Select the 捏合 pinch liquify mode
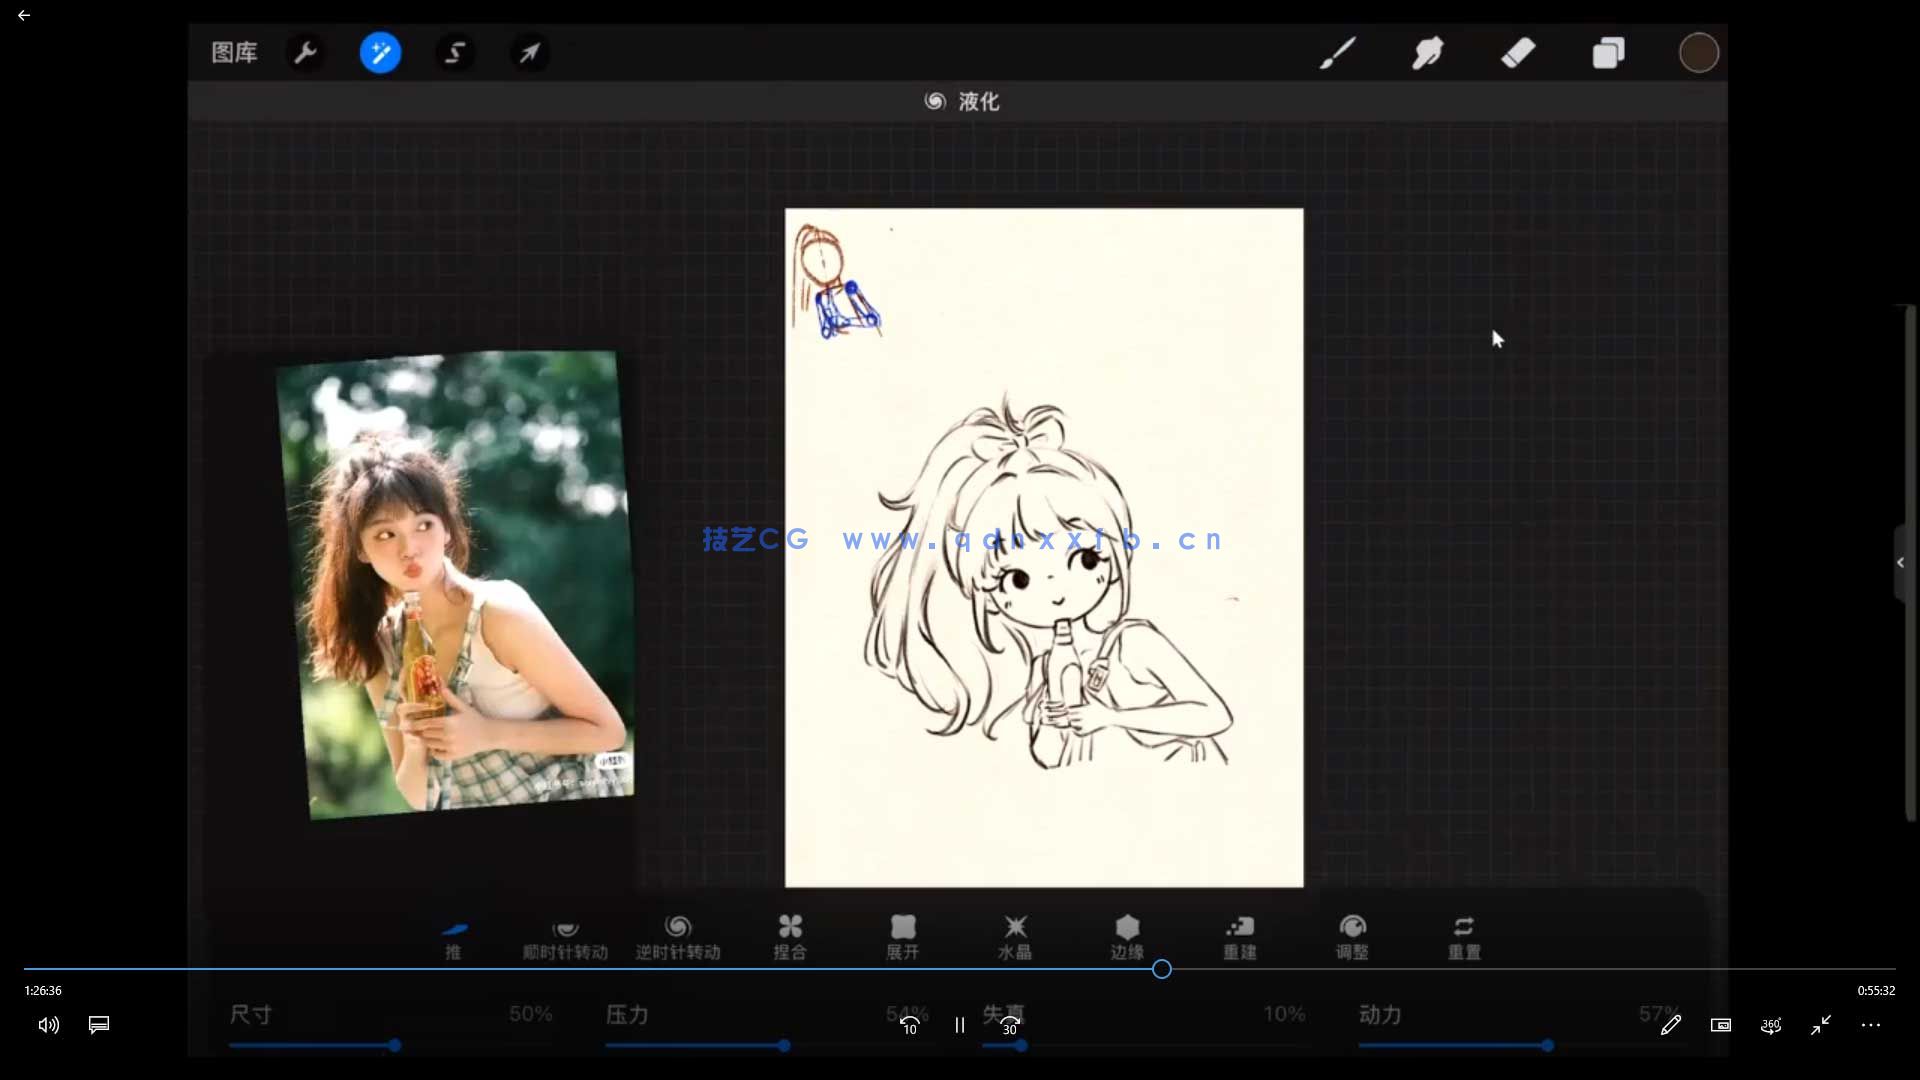 [790, 937]
